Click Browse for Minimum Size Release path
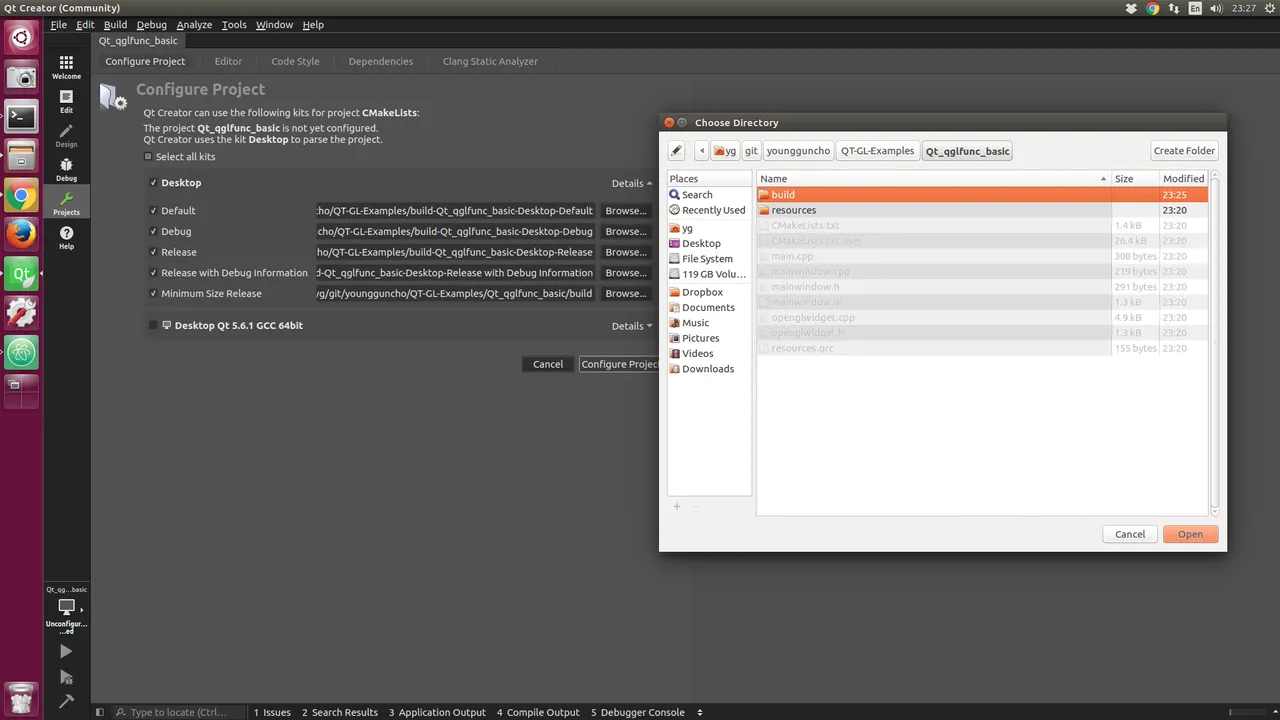Viewport: 1280px width, 720px height. [x=626, y=294]
